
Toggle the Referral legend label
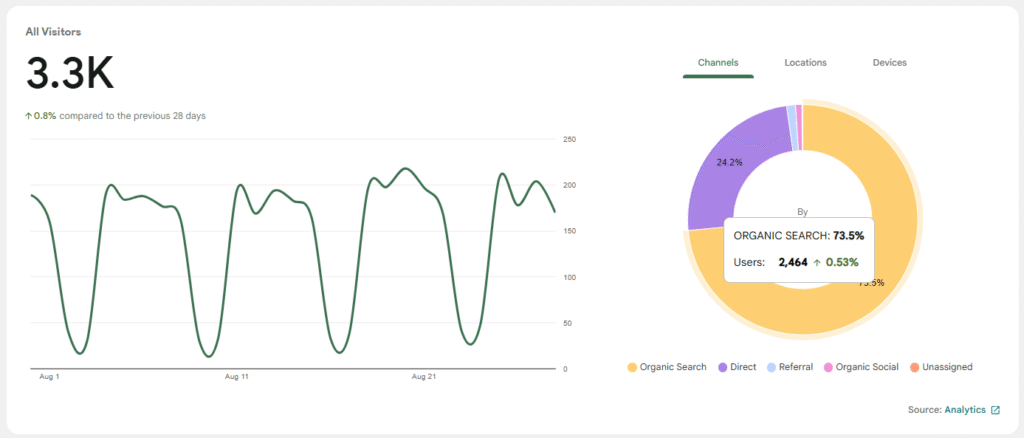795,367
